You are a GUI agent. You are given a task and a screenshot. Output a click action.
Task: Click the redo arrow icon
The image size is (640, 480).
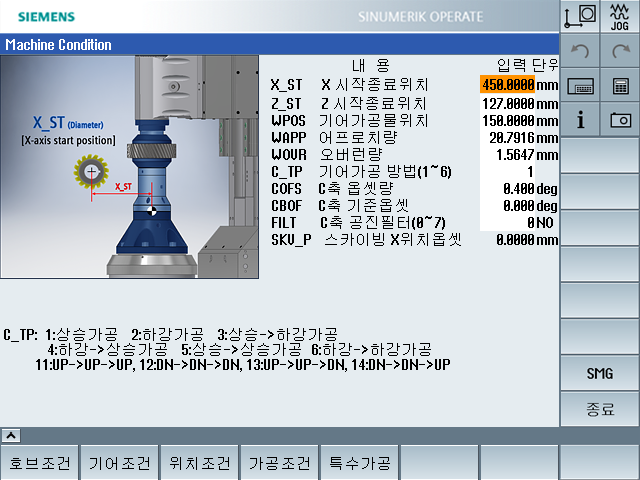[x=620, y=51]
